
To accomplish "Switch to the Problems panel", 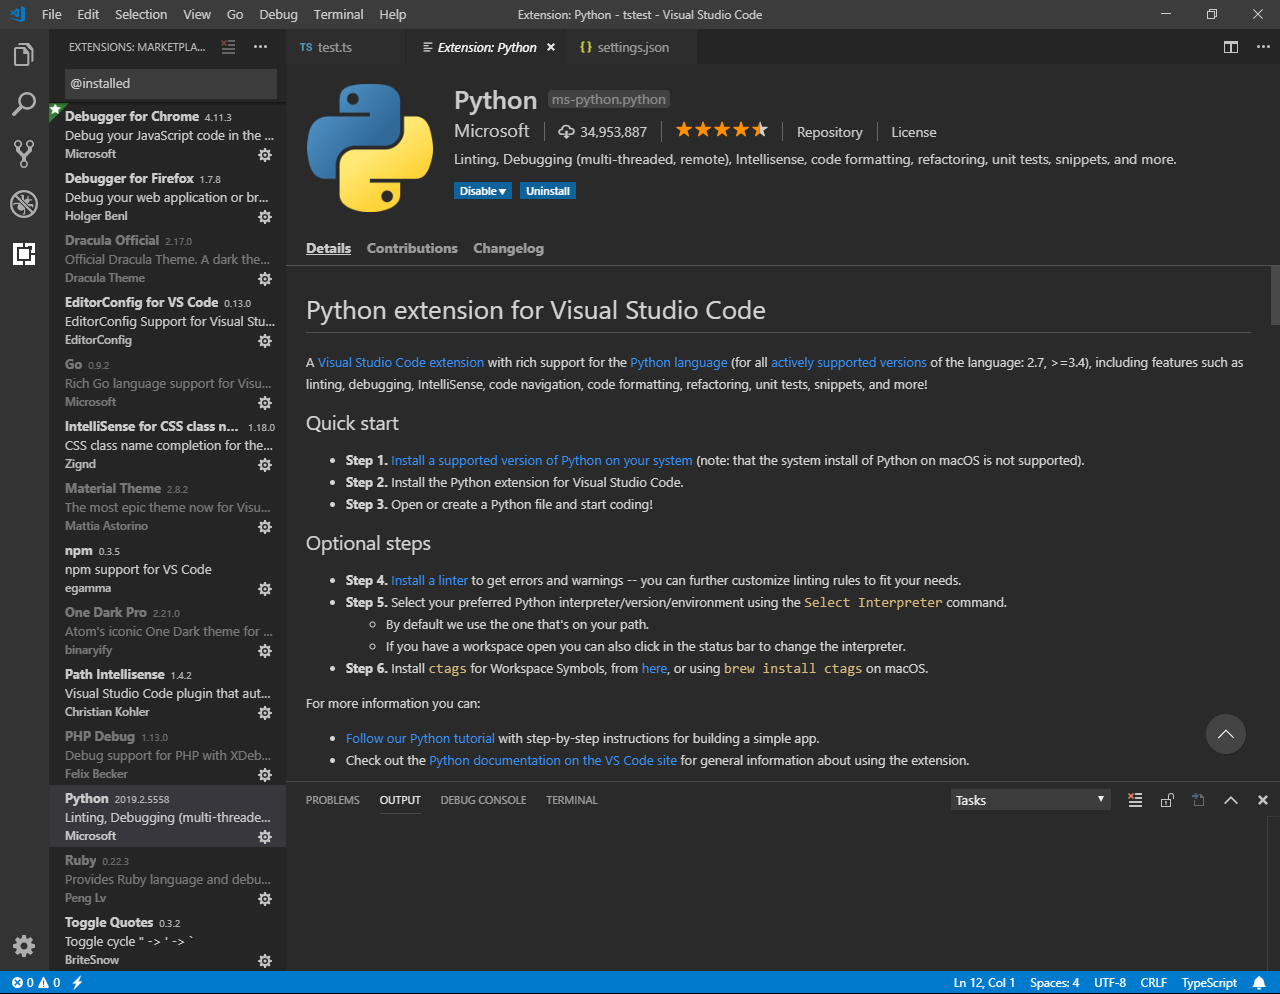I will click(x=333, y=800).
